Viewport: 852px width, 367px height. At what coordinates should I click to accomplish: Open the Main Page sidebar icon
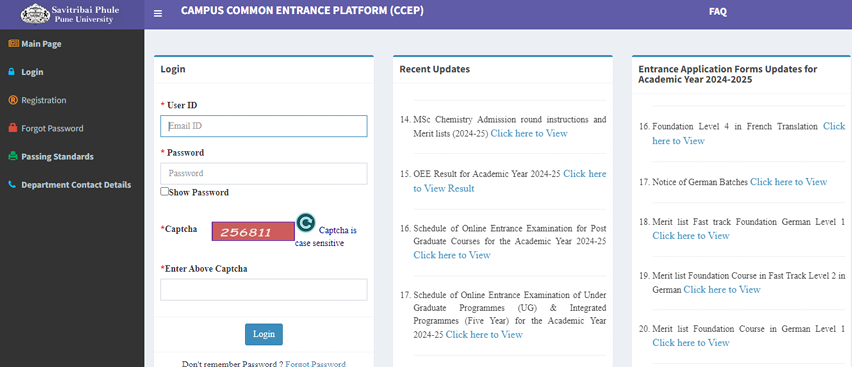(14, 43)
